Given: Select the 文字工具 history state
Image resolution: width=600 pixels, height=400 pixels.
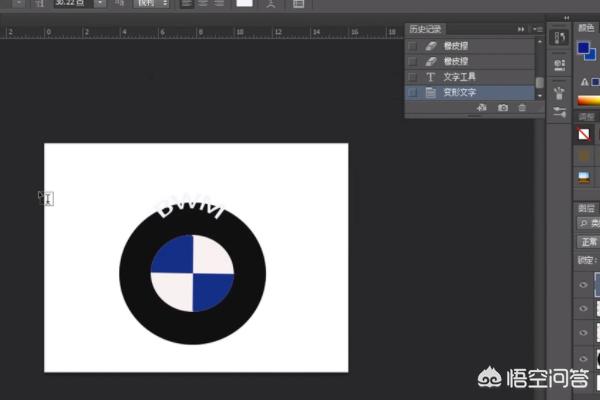Looking at the screenshot, I should [470, 77].
